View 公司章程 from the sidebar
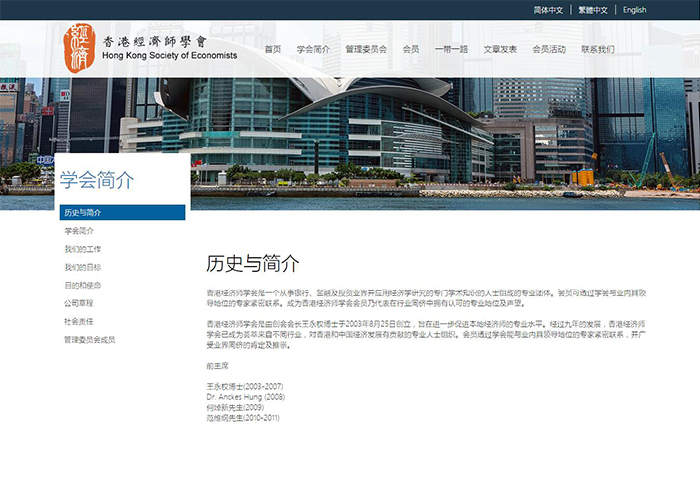 (x=79, y=303)
